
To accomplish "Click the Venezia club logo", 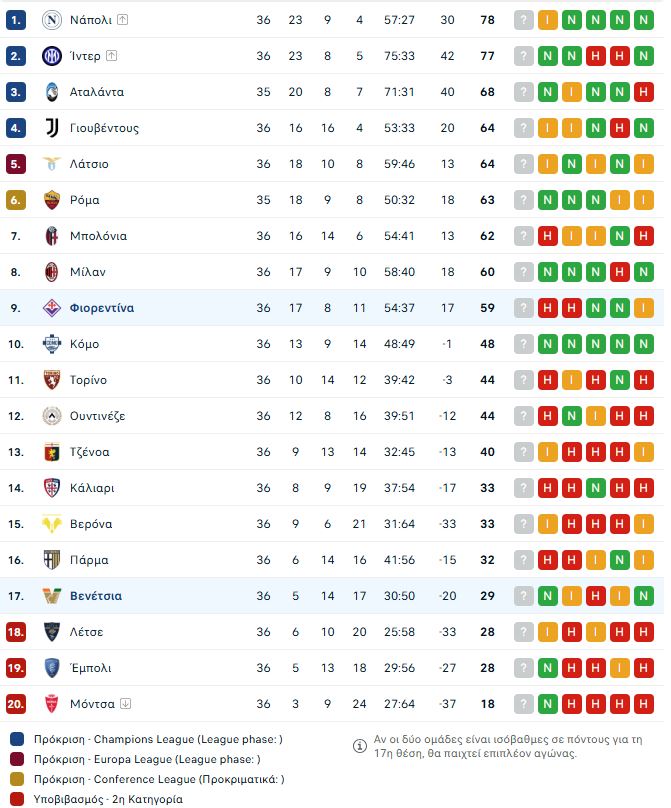I will point(52,596).
